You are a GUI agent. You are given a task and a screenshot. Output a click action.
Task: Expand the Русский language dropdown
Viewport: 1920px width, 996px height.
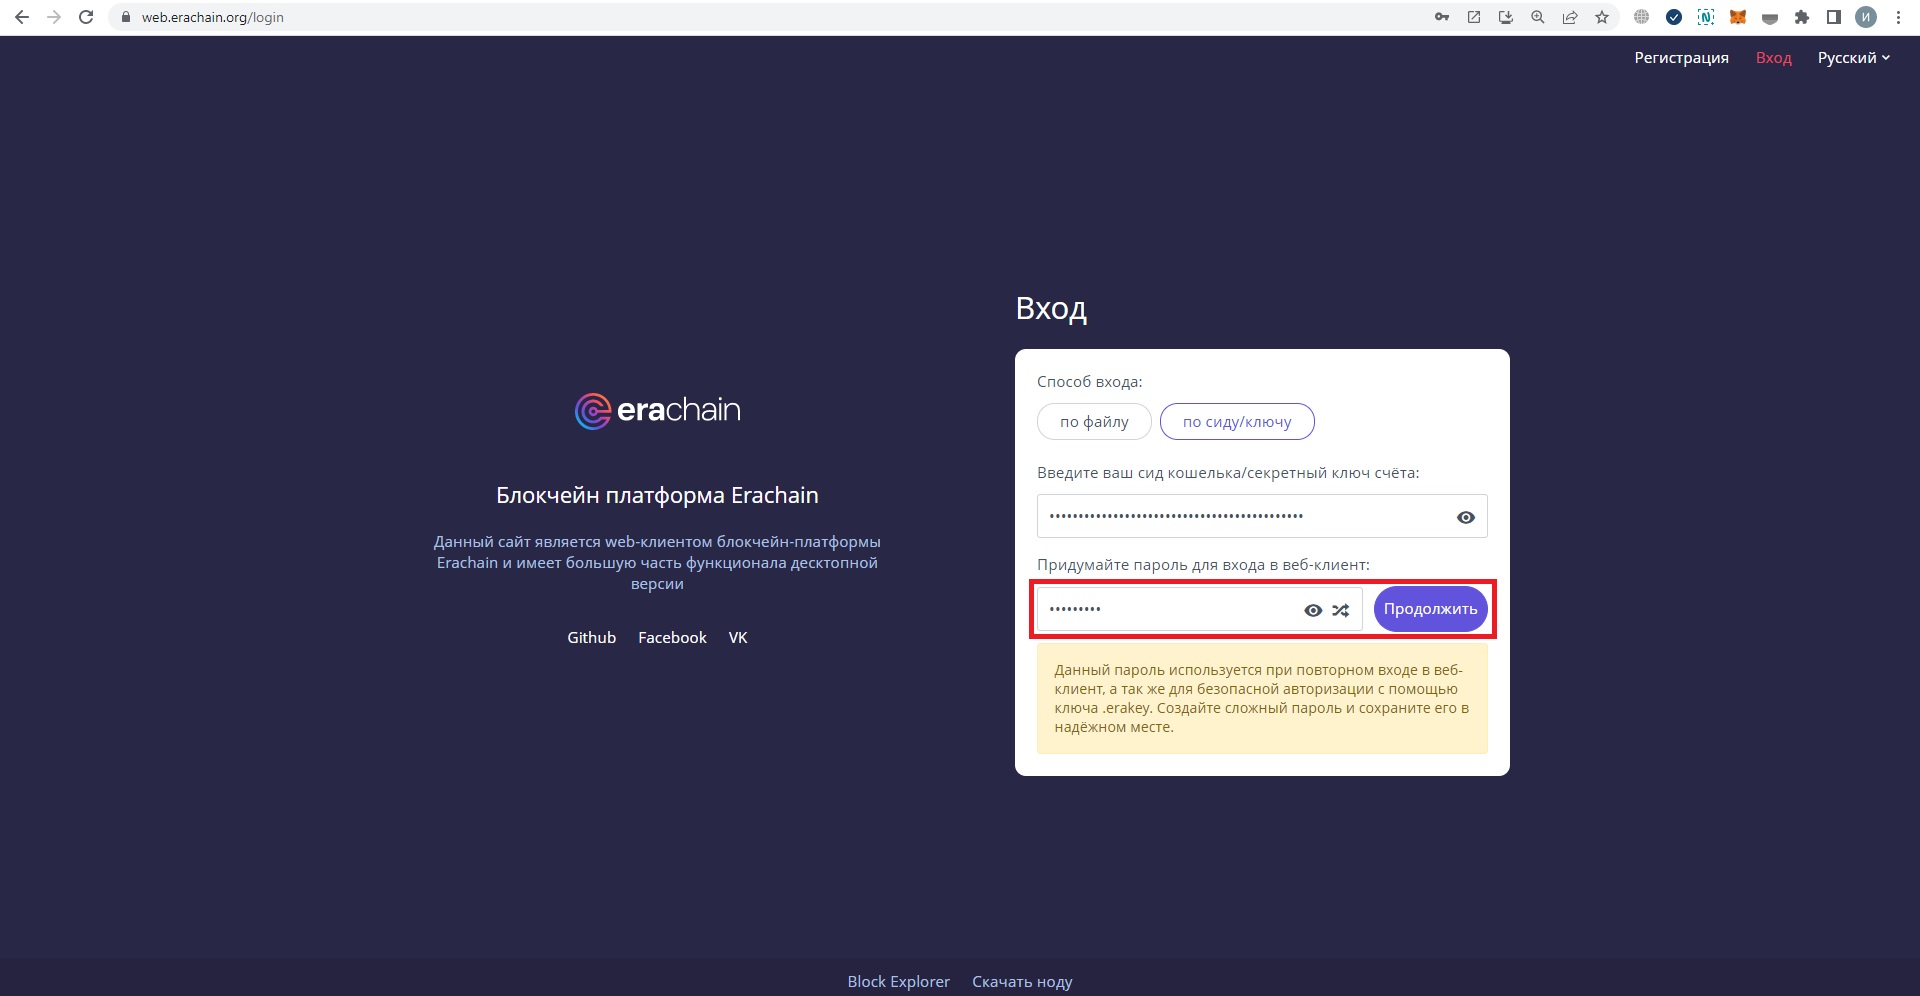1853,58
